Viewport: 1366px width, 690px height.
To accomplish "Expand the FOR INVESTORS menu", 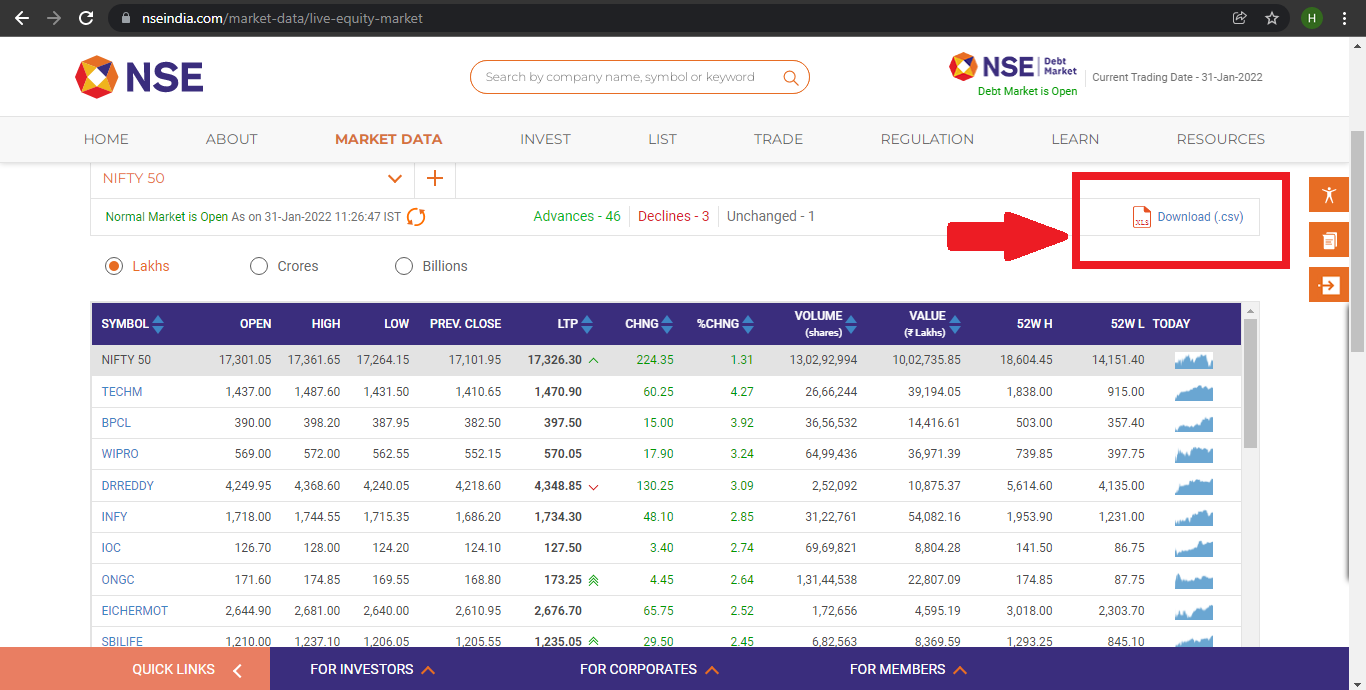I will [372, 669].
